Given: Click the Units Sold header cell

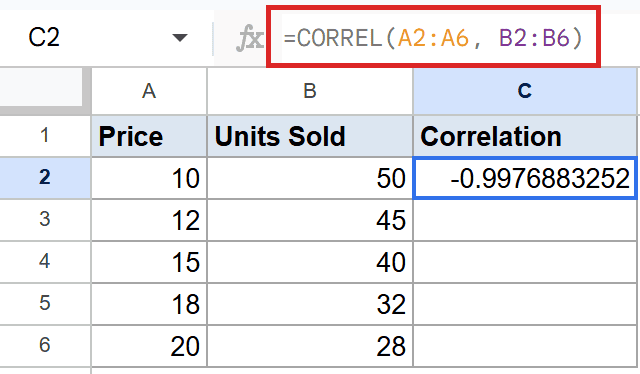Looking at the screenshot, I should pos(310,136).
